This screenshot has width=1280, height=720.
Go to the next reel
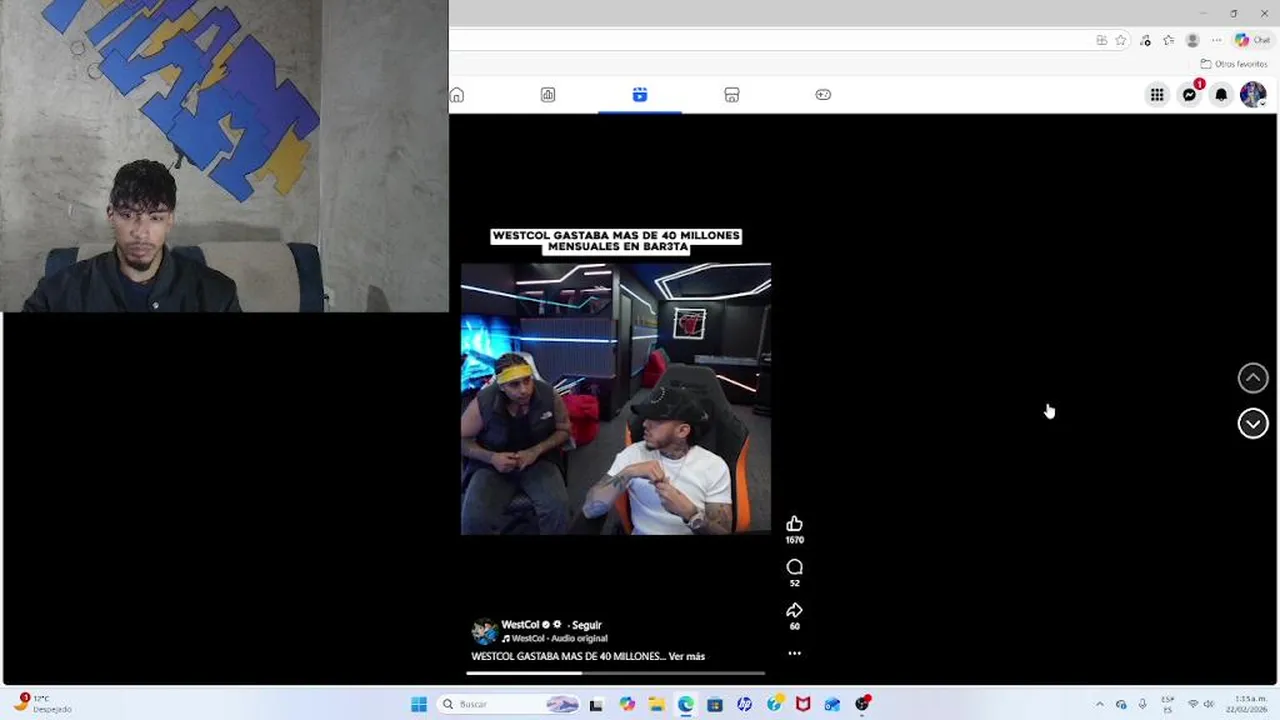click(1253, 424)
